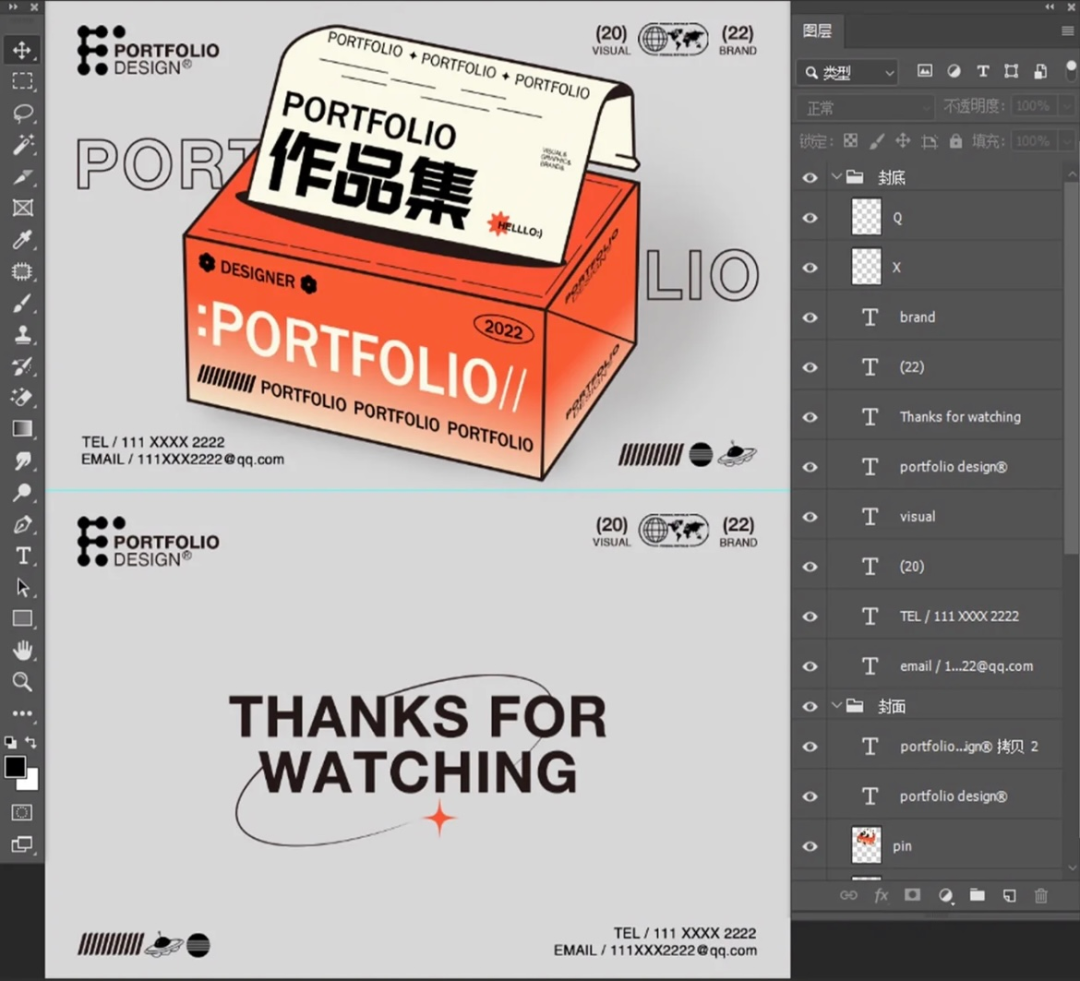Click the delete layer trash icon
The height and width of the screenshot is (981, 1080).
coord(1041,896)
